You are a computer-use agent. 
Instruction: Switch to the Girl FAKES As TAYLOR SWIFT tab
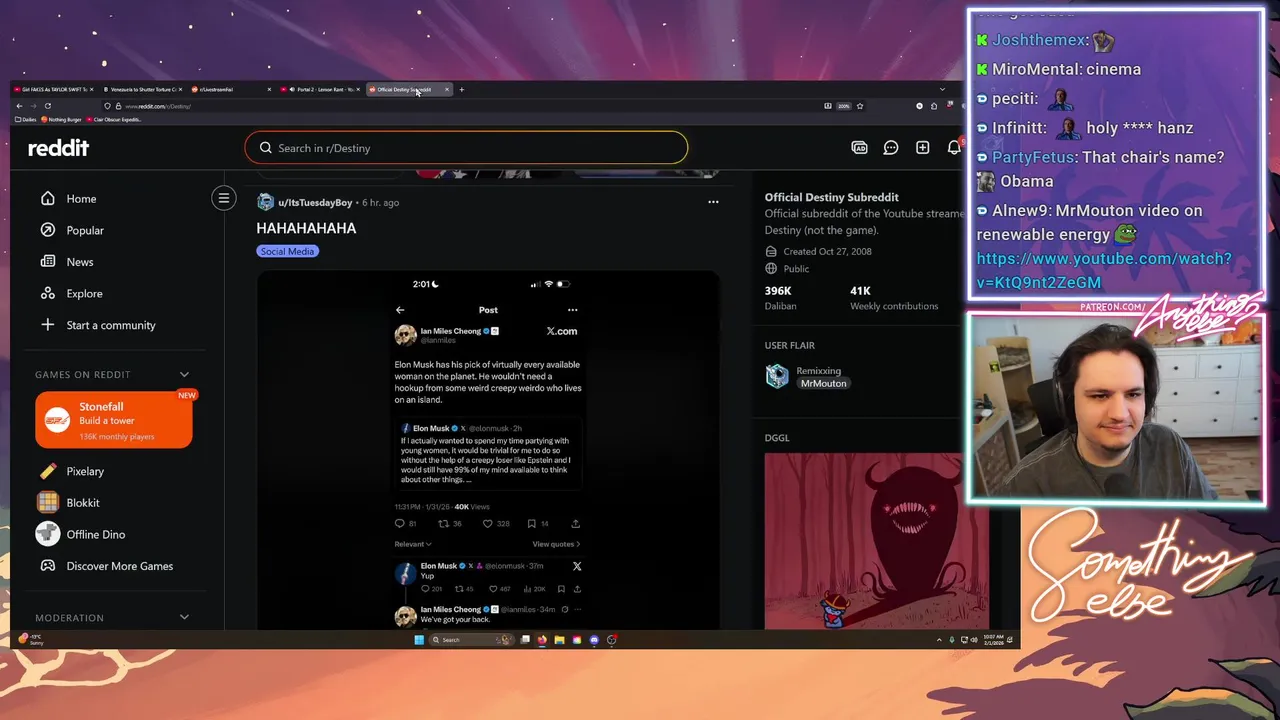tap(52, 89)
